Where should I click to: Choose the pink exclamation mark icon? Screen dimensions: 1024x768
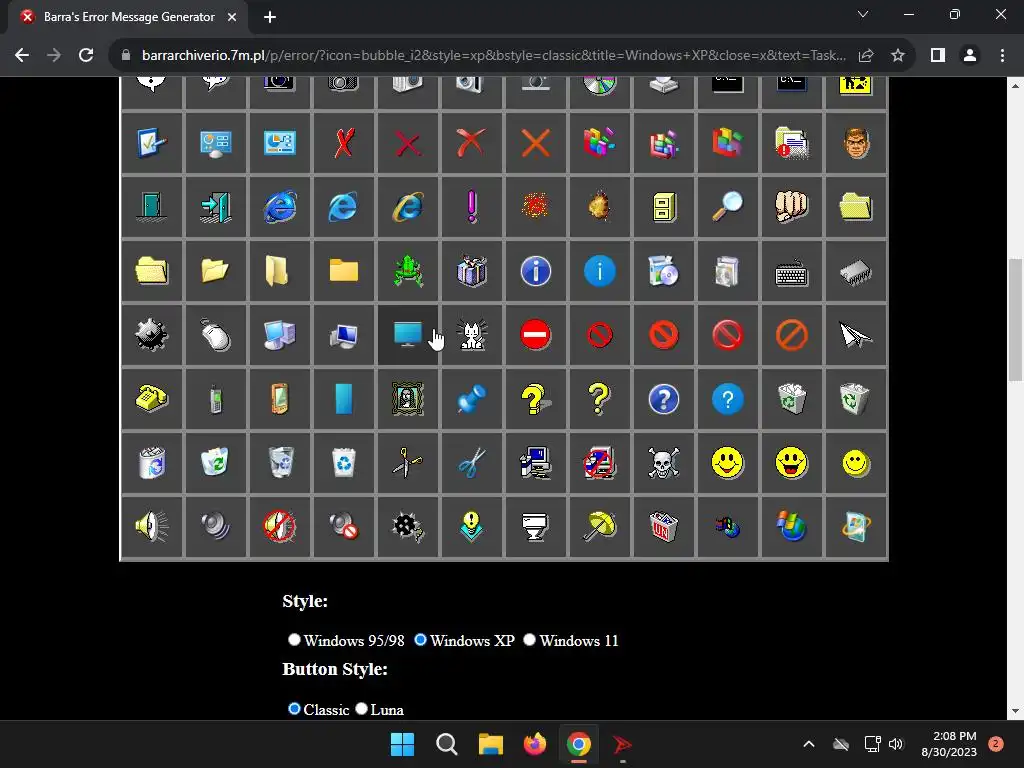[472, 206]
